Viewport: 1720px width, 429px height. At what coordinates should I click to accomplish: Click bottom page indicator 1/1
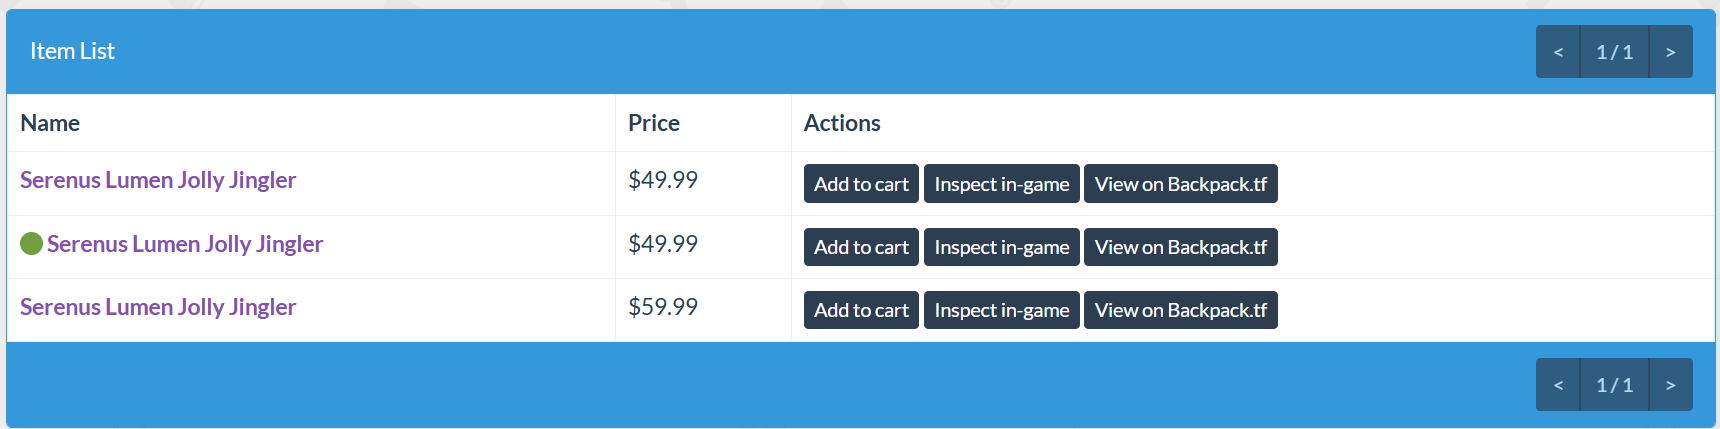pyautogui.click(x=1615, y=385)
